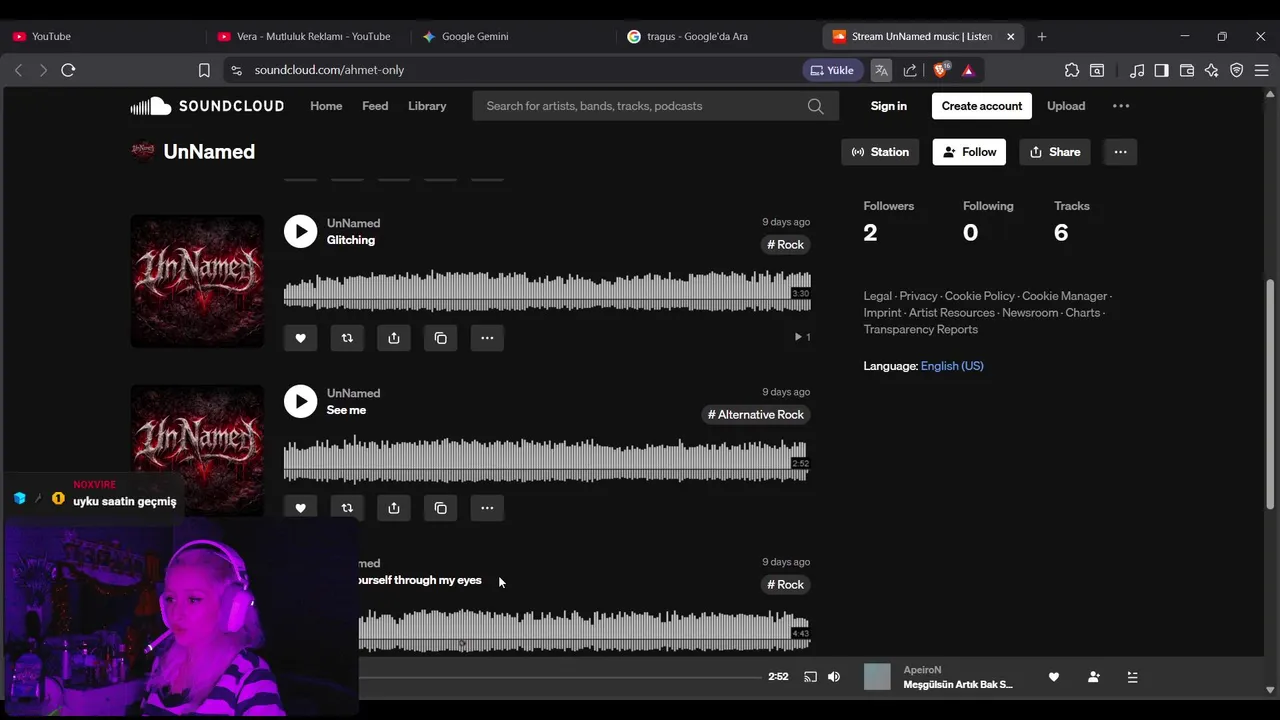
Task: Seek on bottom player progress bar
Action: click(x=560, y=677)
